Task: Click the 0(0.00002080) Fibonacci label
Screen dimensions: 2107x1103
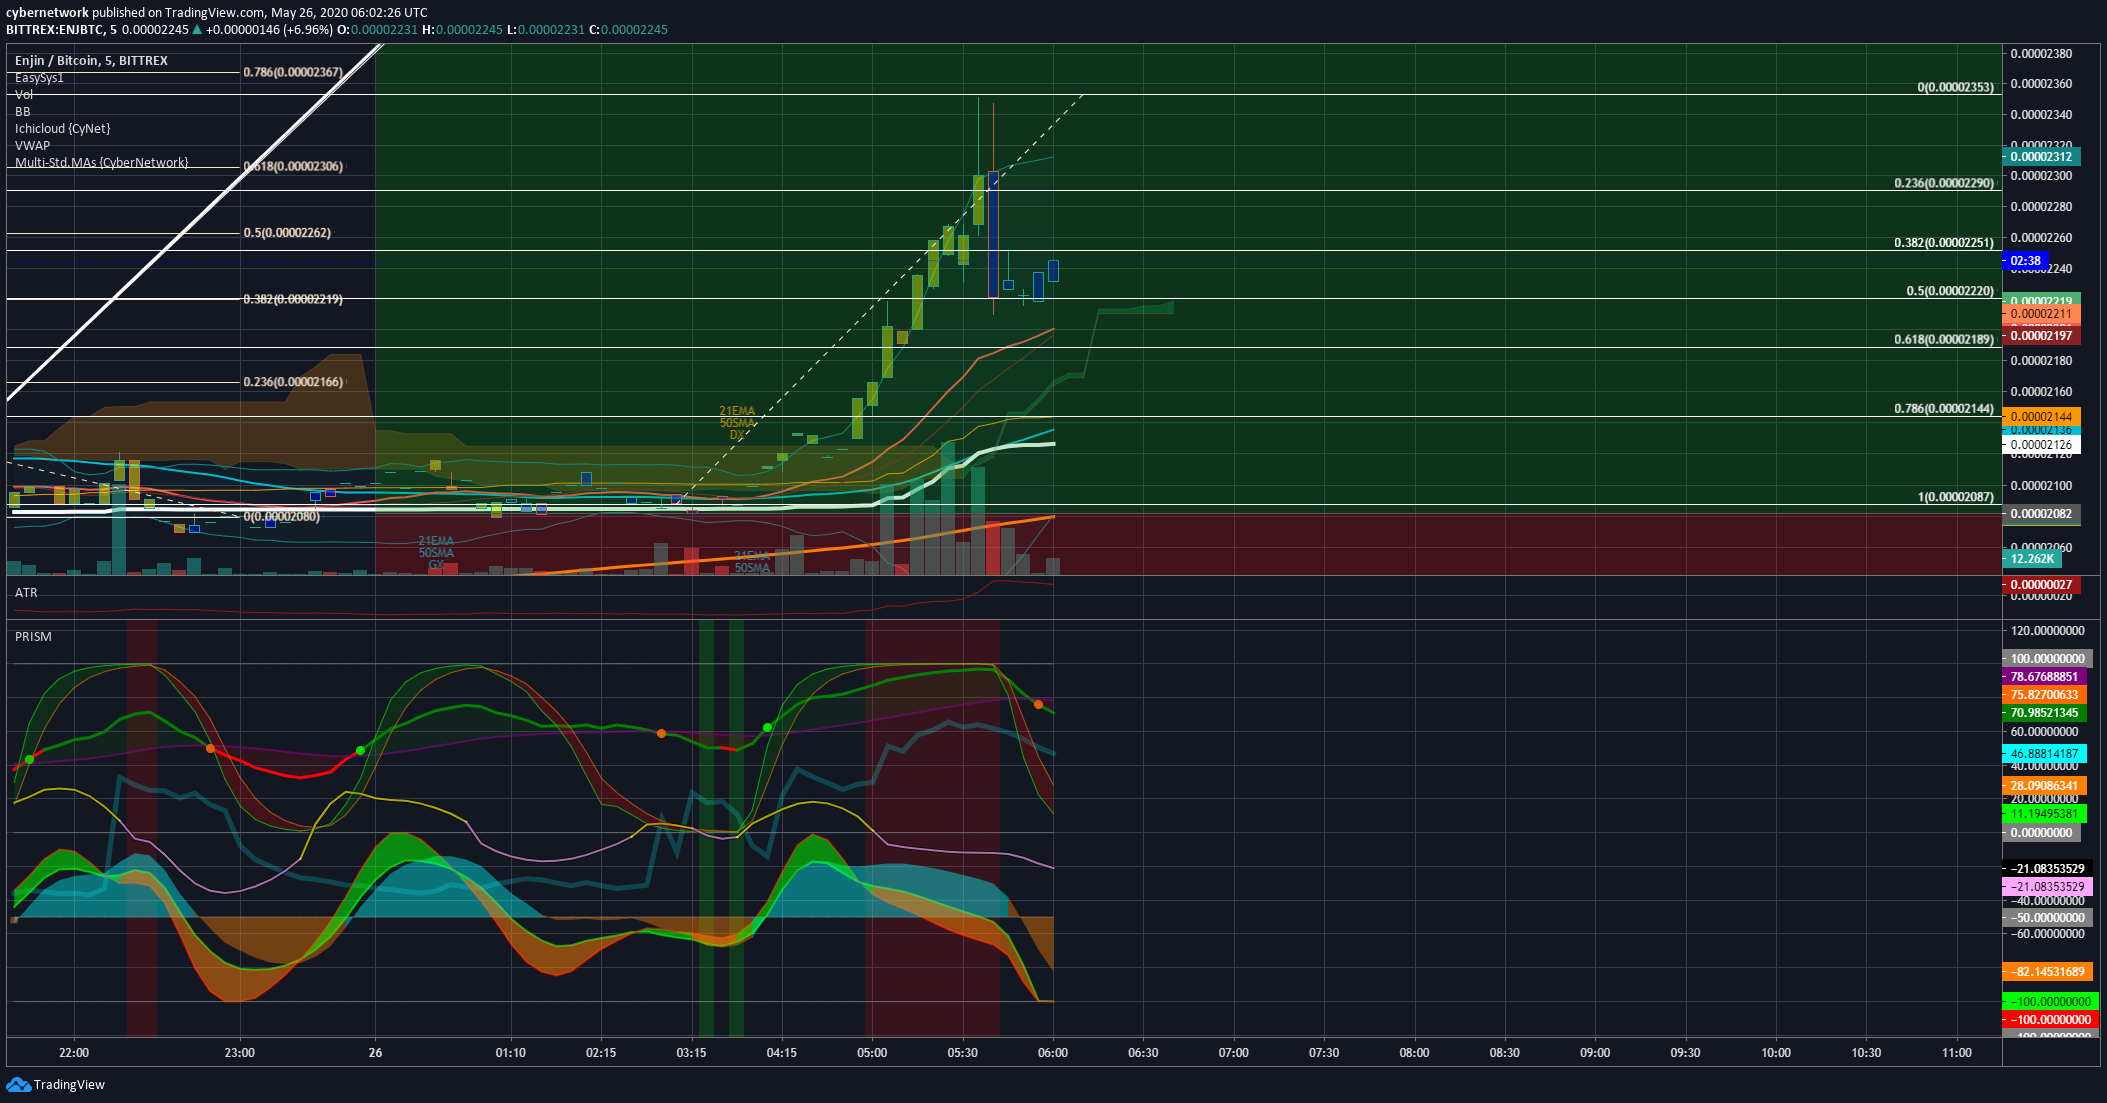Action: 282,517
